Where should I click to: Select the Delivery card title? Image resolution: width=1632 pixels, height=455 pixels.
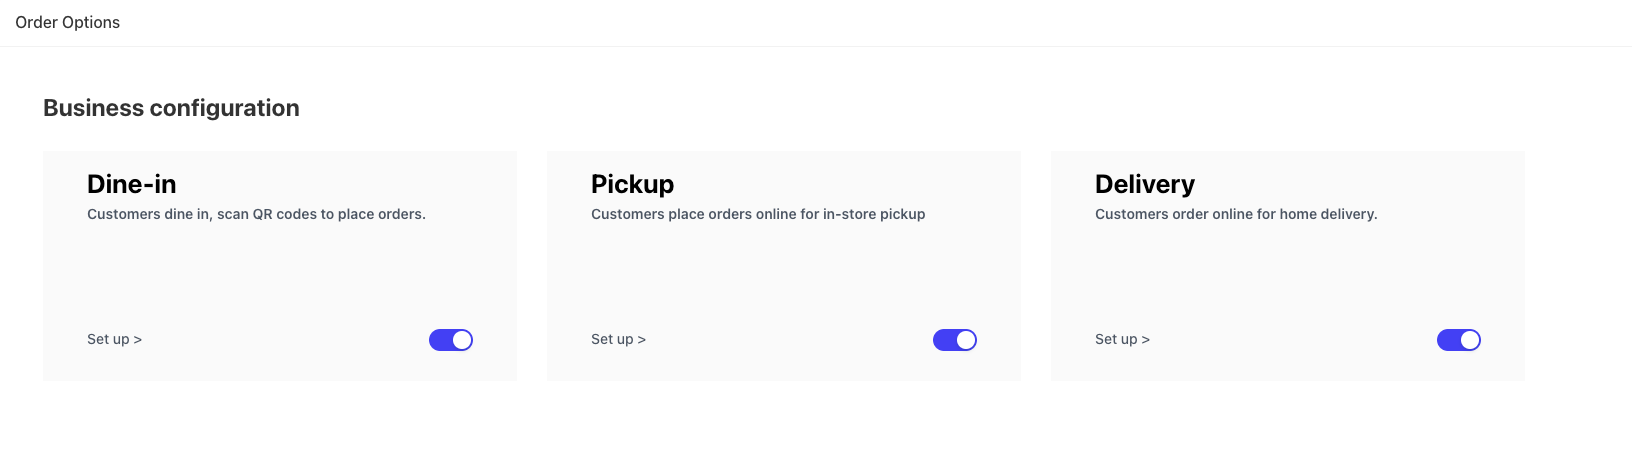1145,184
